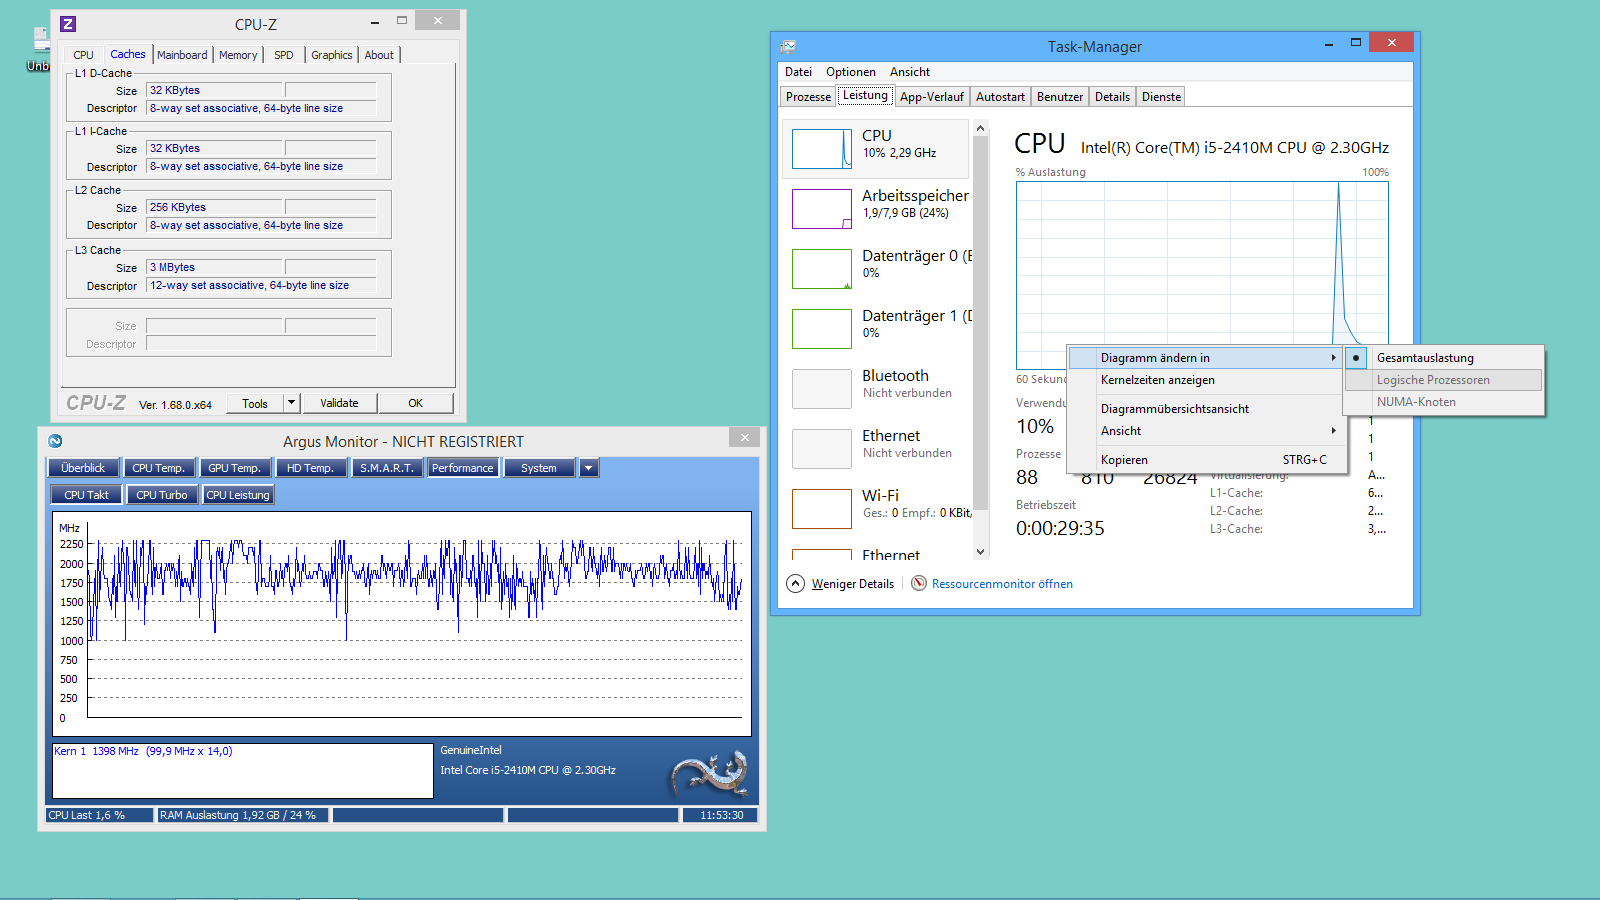Image resolution: width=1600 pixels, height=900 pixels.
Task: Click the Tools button in CPU-Z
Action: coord(255,403)
